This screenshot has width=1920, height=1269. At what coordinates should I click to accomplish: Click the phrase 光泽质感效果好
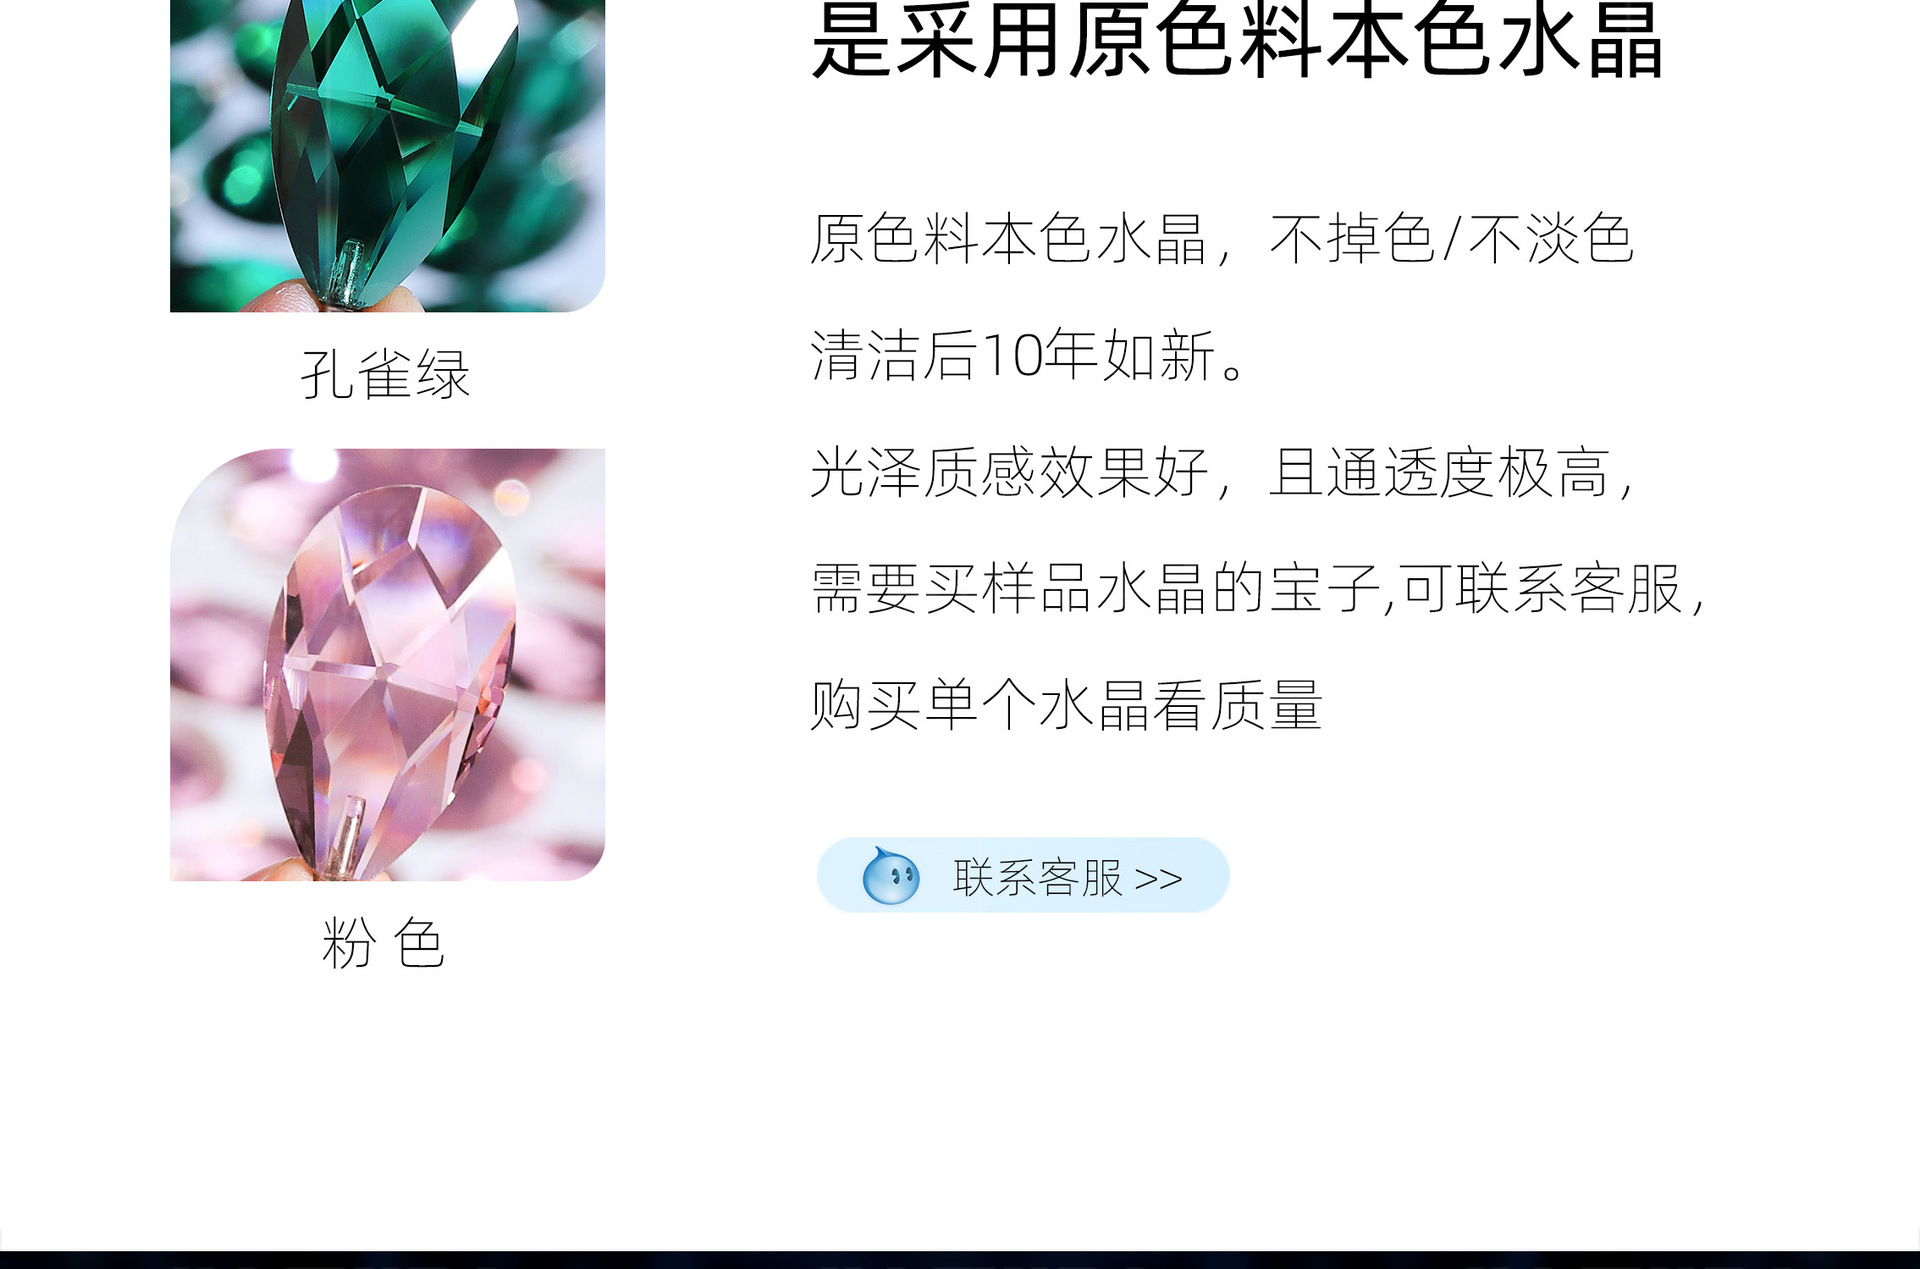(x=1010, y=473)
